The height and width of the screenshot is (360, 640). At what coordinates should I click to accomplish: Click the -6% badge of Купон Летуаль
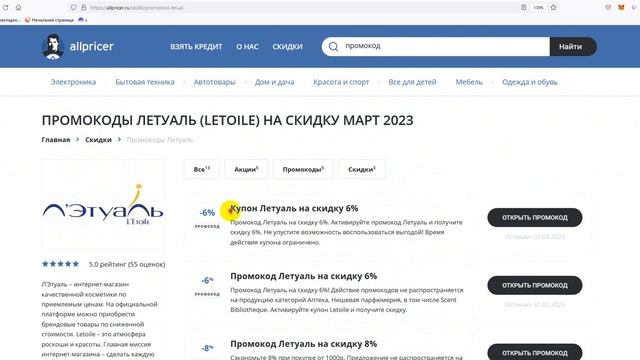(207, 213)
